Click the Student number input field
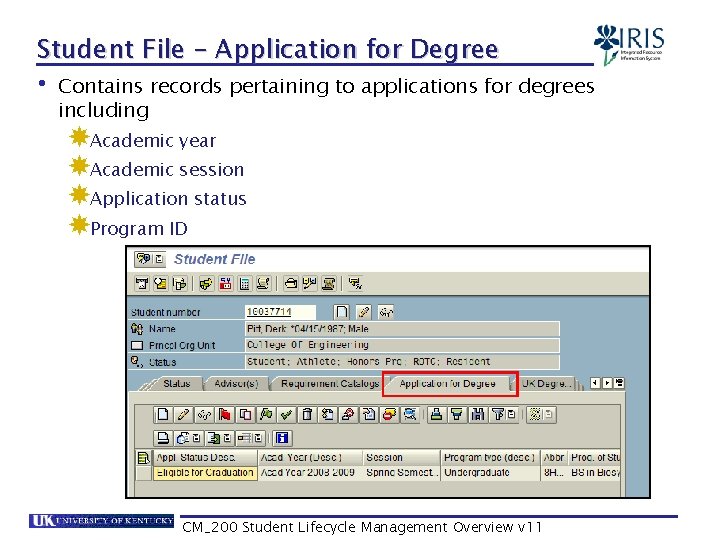This screenshot has height=540, width=720. [x=280, y=312]
